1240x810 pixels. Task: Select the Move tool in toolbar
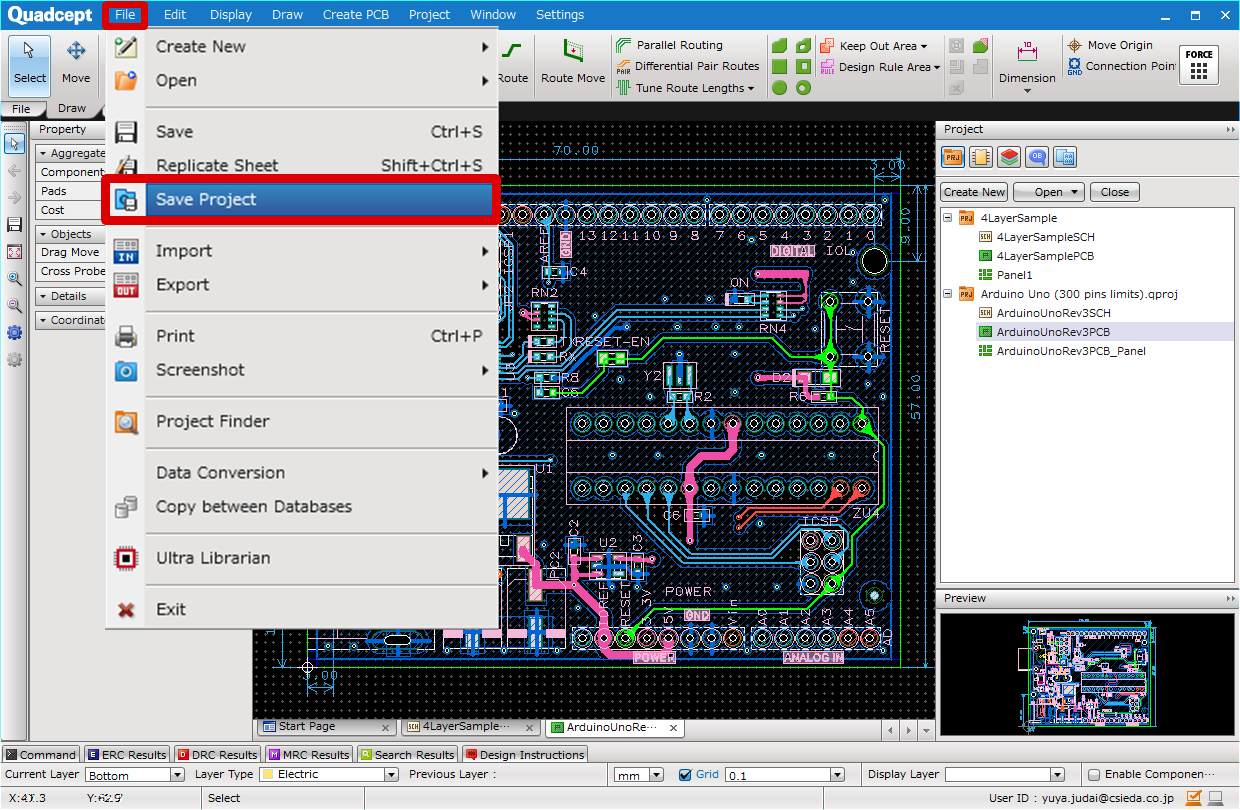click(76, 62)
